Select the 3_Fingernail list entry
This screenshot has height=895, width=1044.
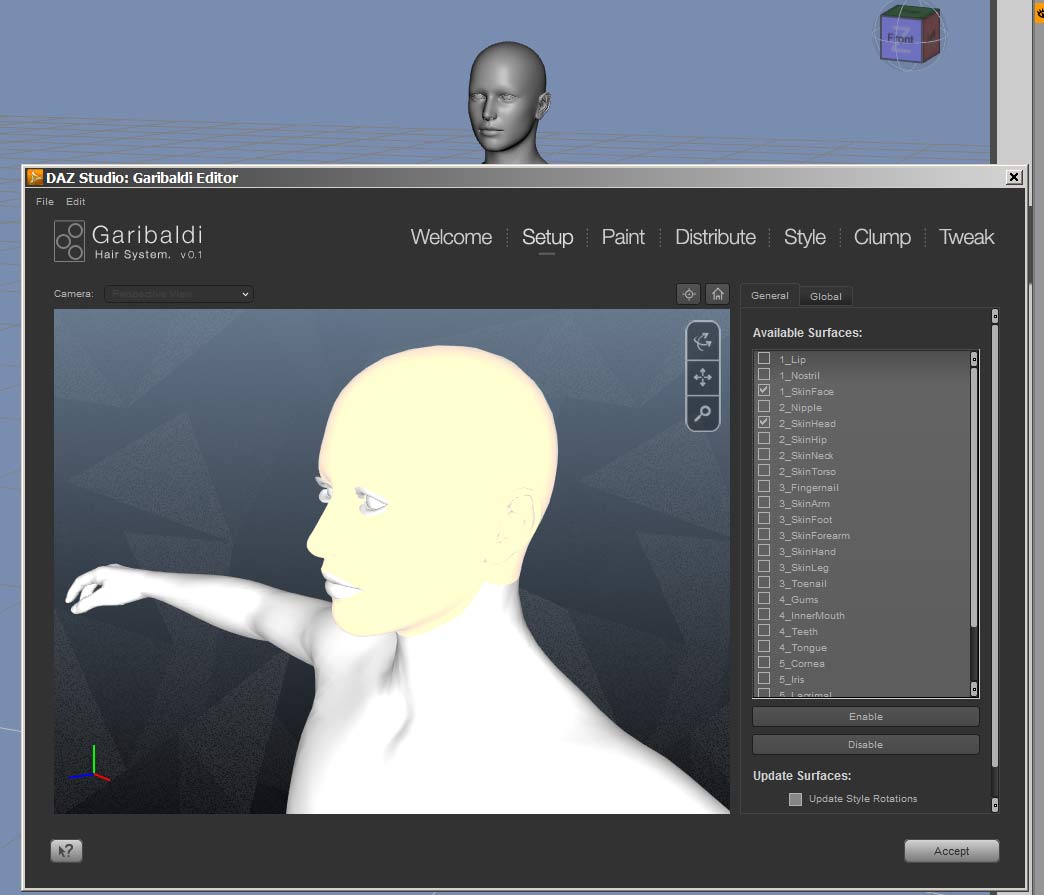point(808,487)
